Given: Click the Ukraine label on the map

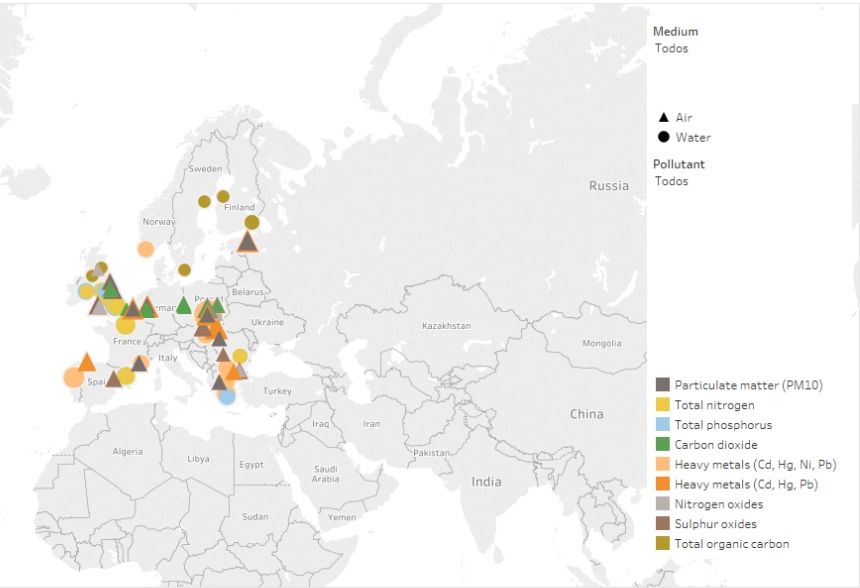Looking at the screenshot, I should pyautogui.click(x=268, y=322).
